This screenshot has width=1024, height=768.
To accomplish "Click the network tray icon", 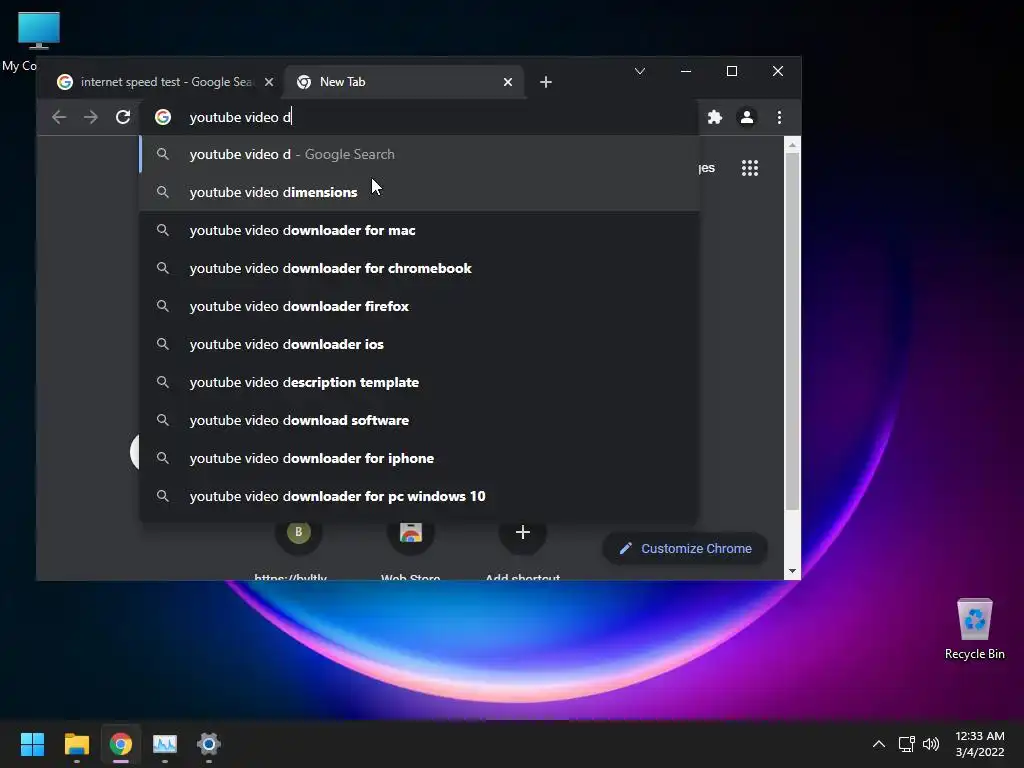I will (x=906, y=744).
